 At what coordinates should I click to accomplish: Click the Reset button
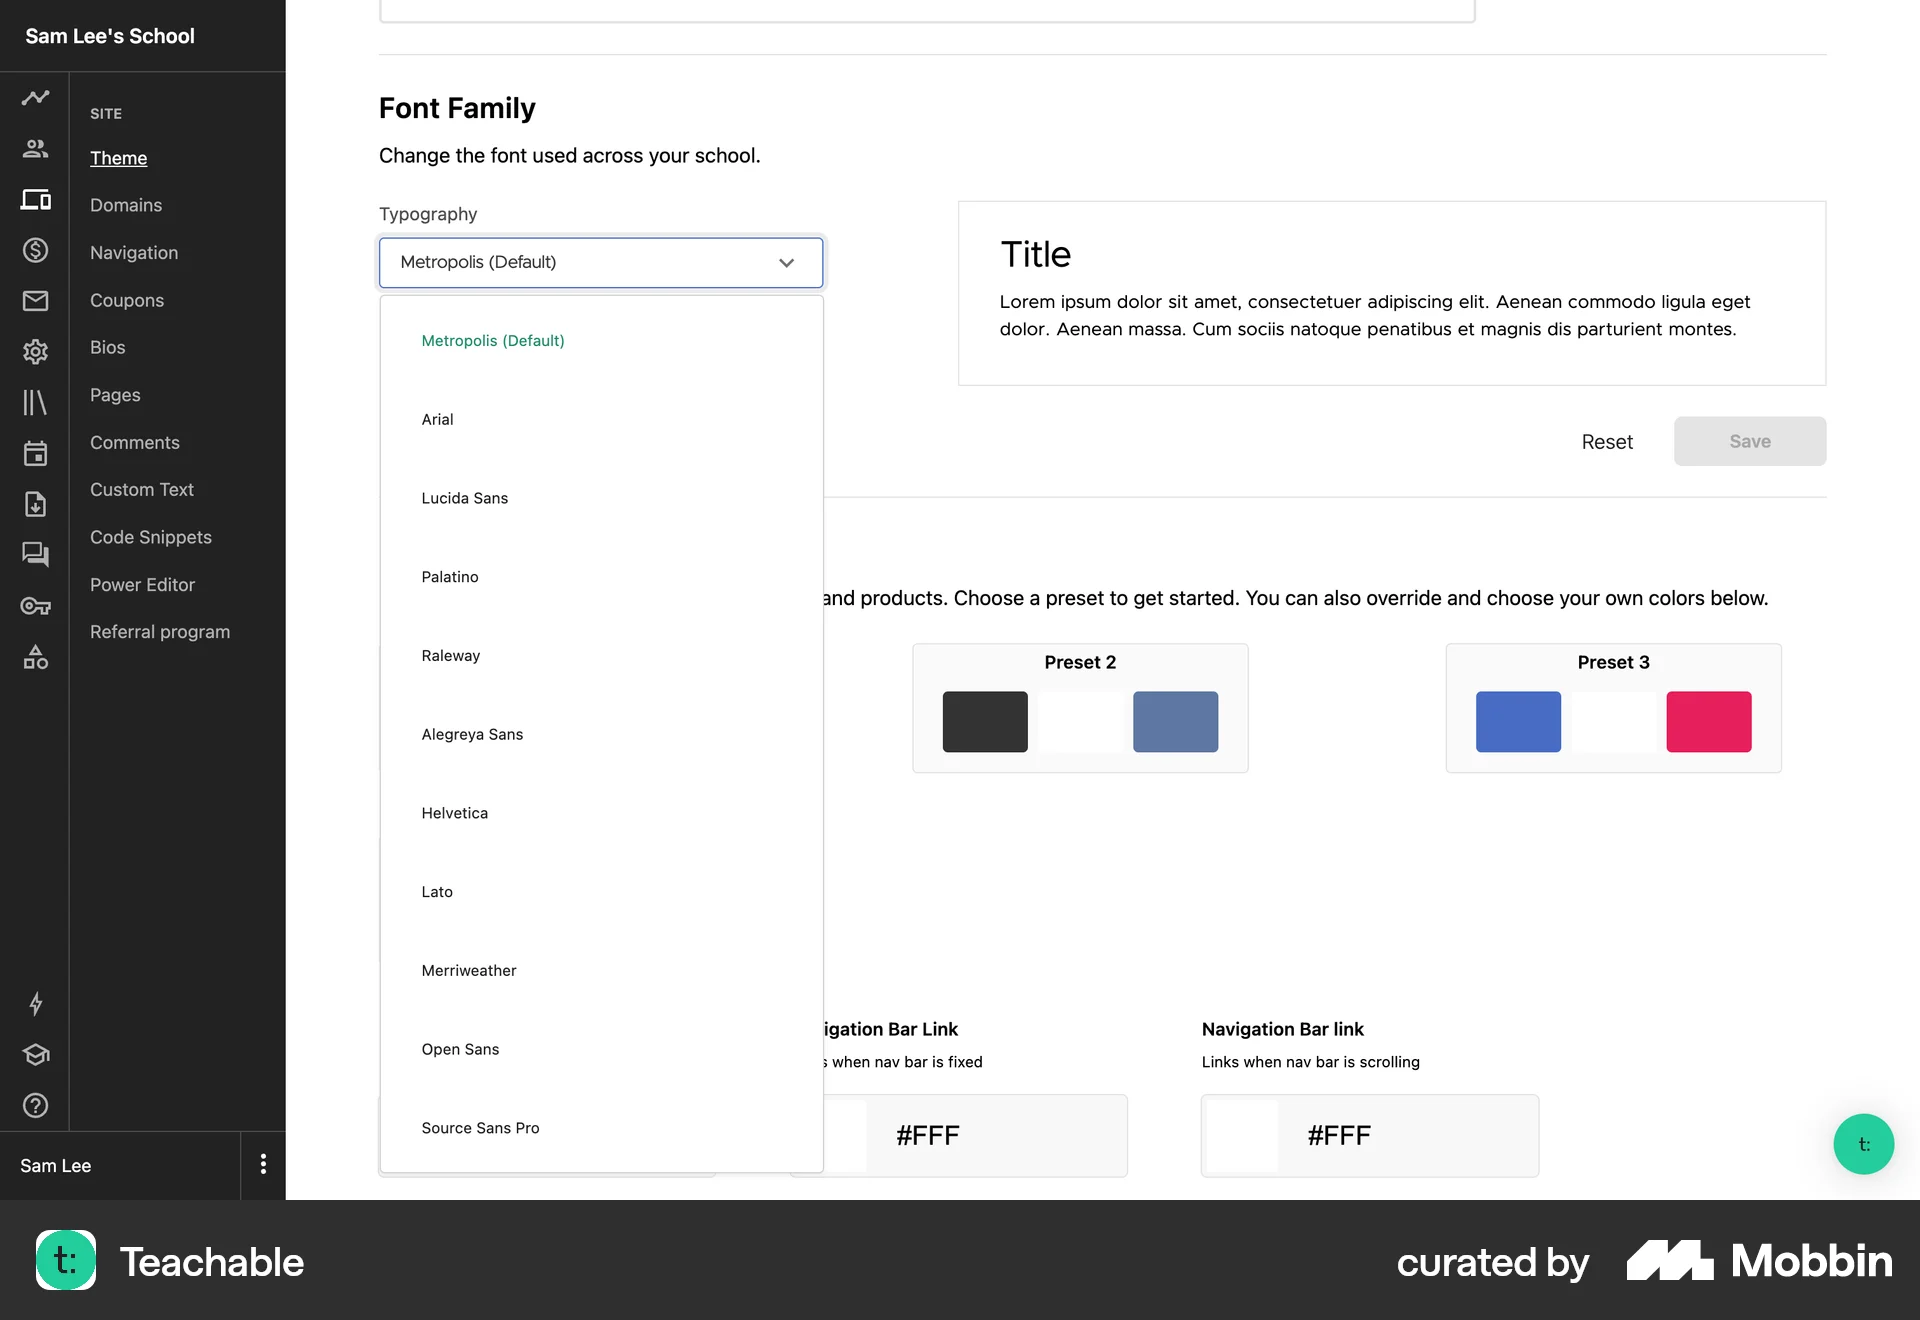(1606, 441)
